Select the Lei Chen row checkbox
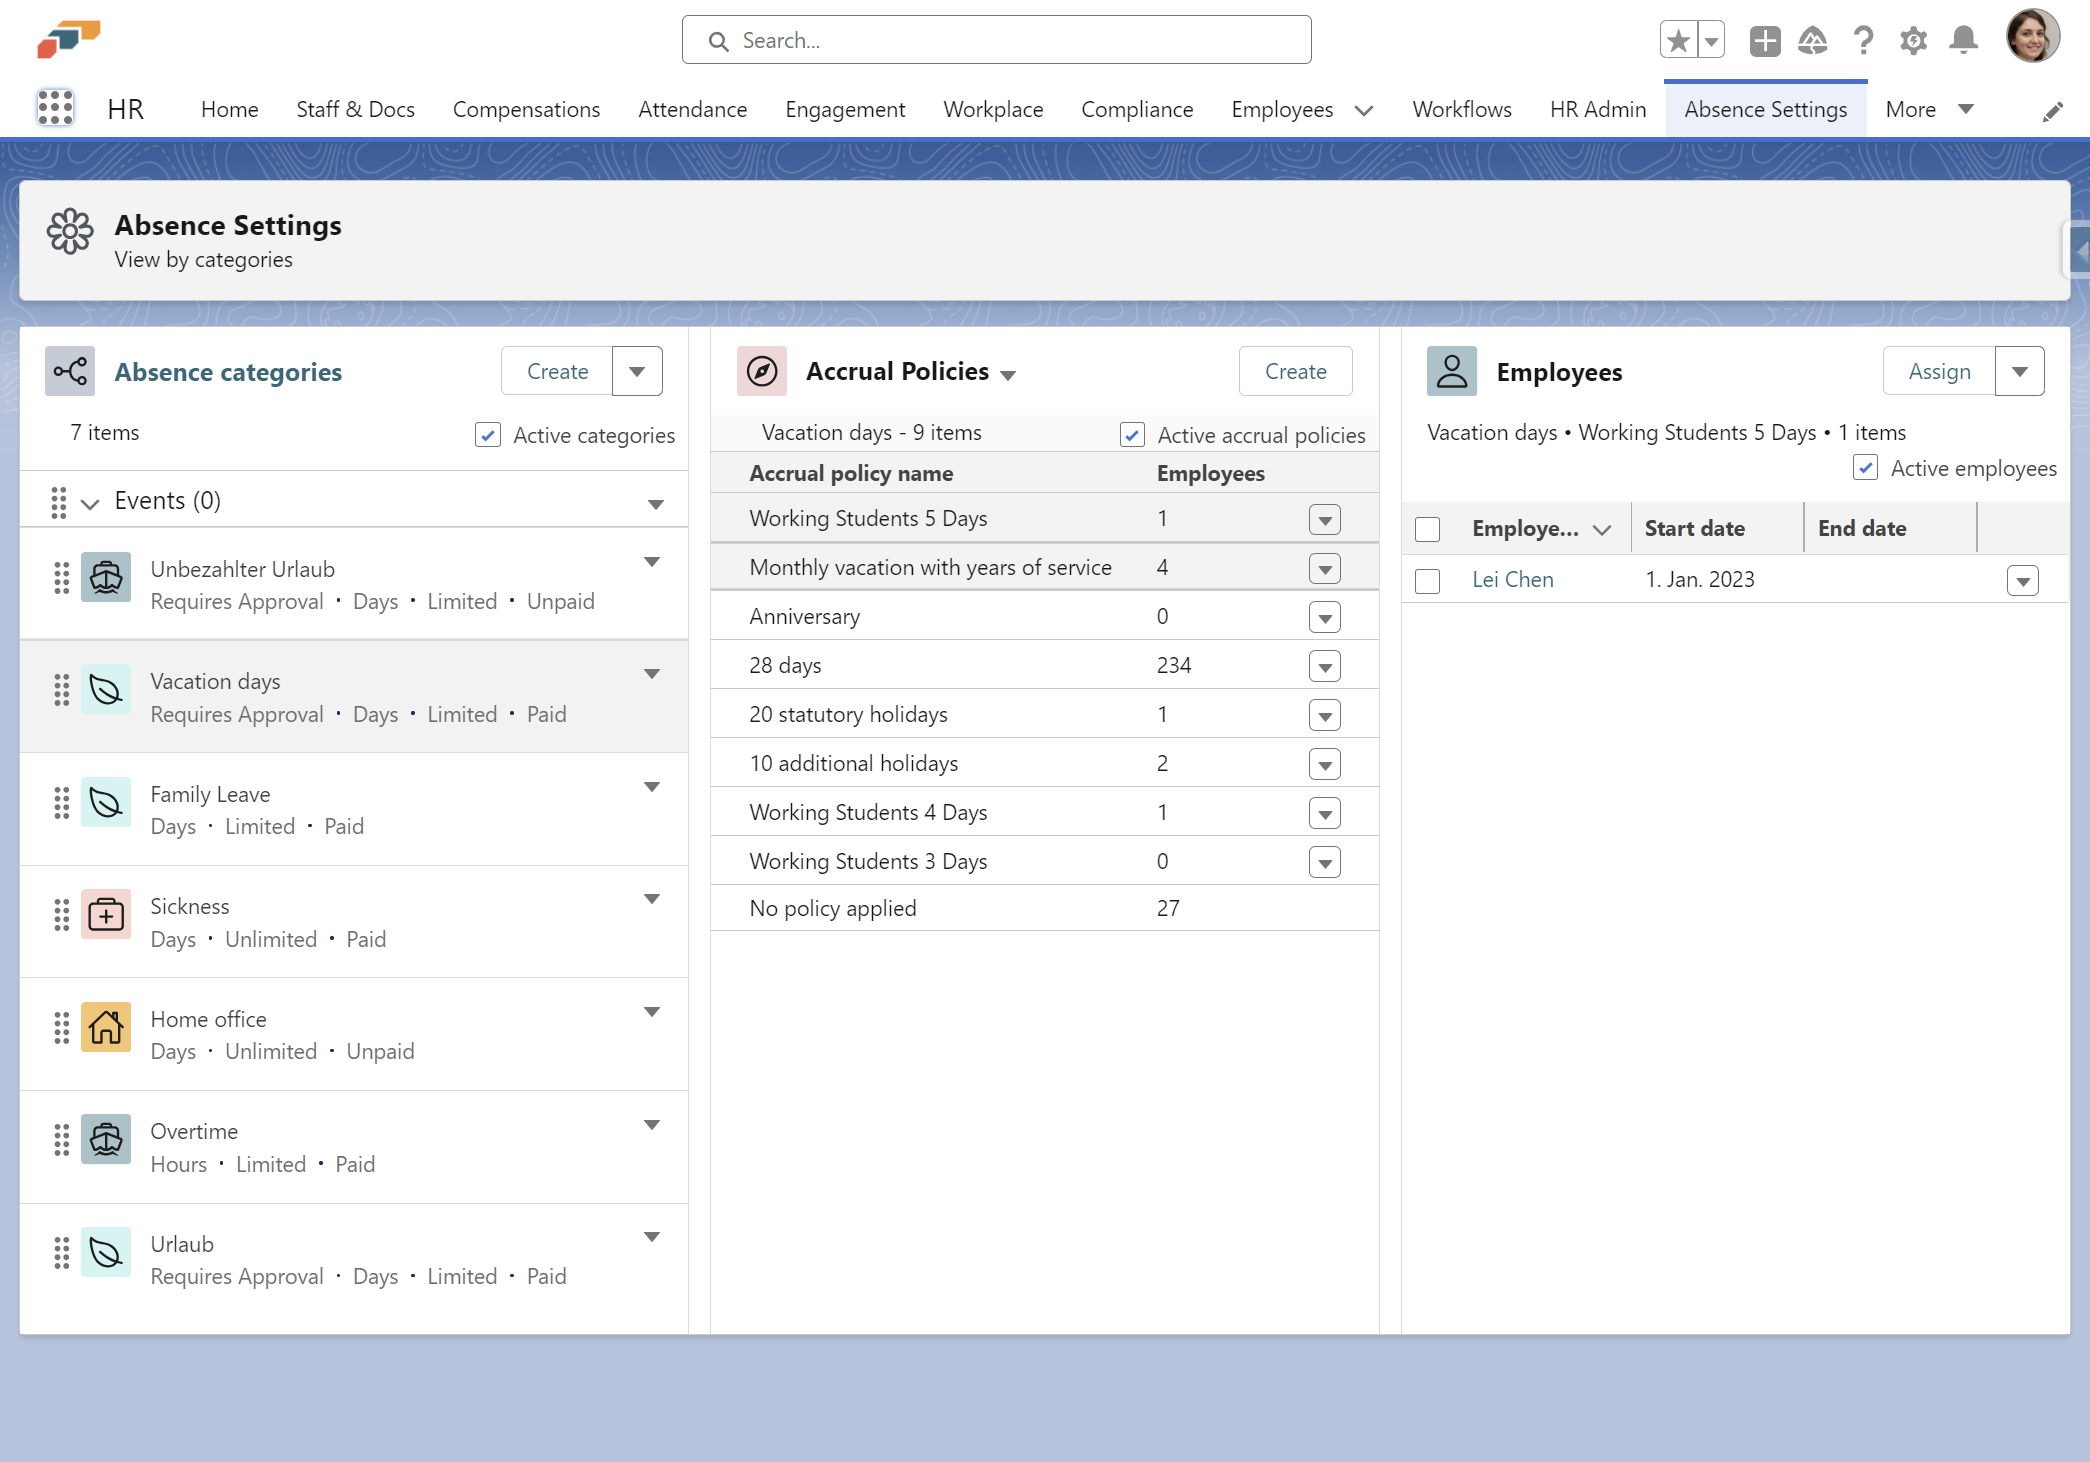The image size is (2090, 1462). pyautogui.click(x=1427, y=580)
